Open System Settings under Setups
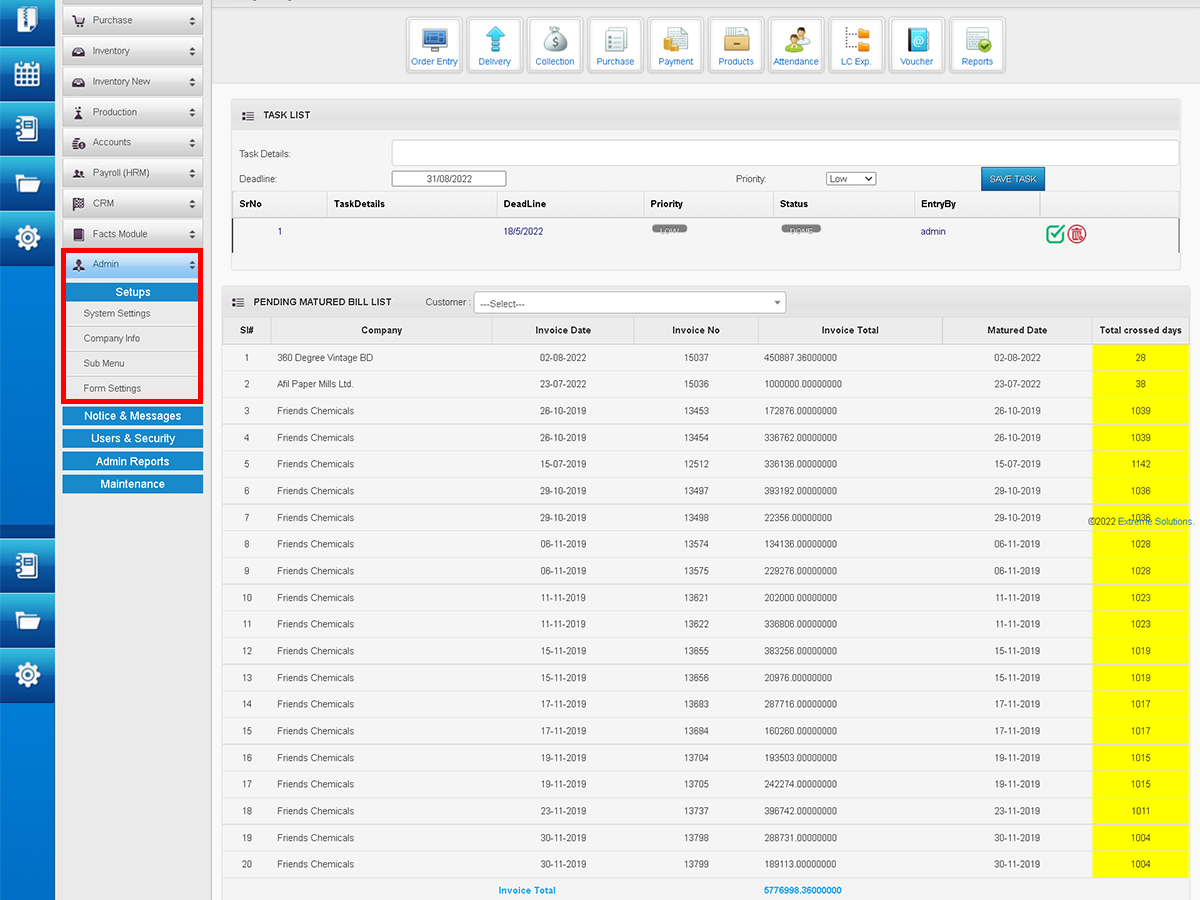 coord(117,313)
